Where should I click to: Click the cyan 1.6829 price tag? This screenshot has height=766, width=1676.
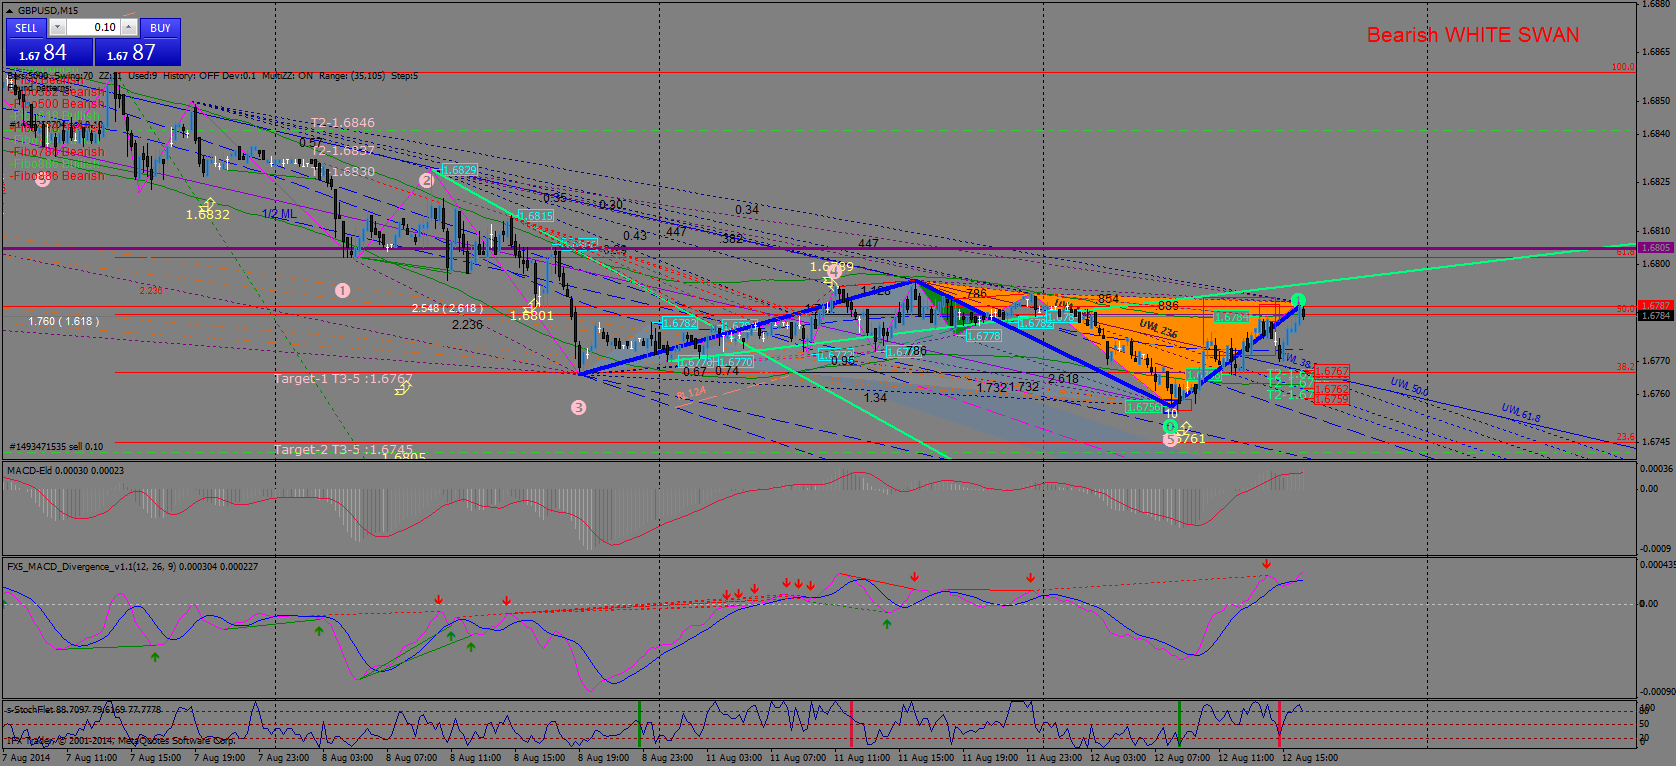coord(459,170)
